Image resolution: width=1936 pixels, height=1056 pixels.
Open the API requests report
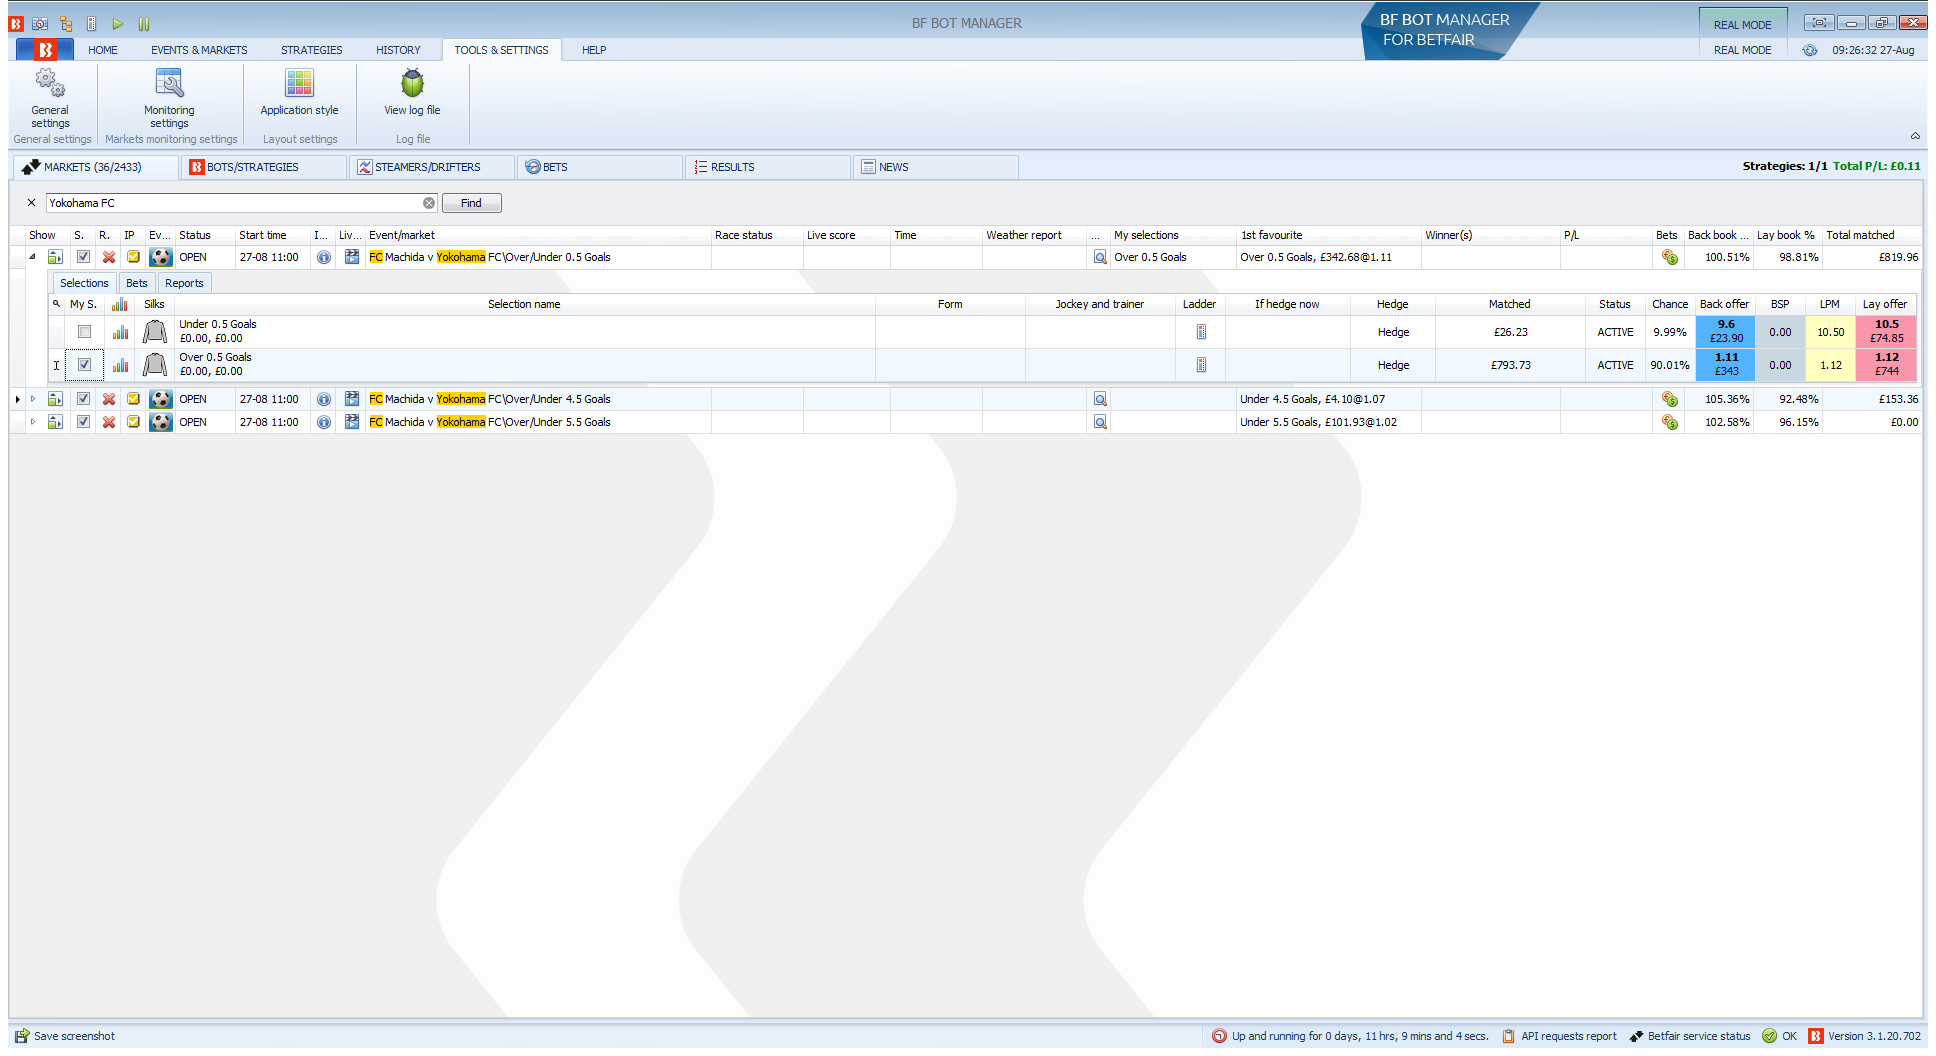click(x=1559, y=1036)
